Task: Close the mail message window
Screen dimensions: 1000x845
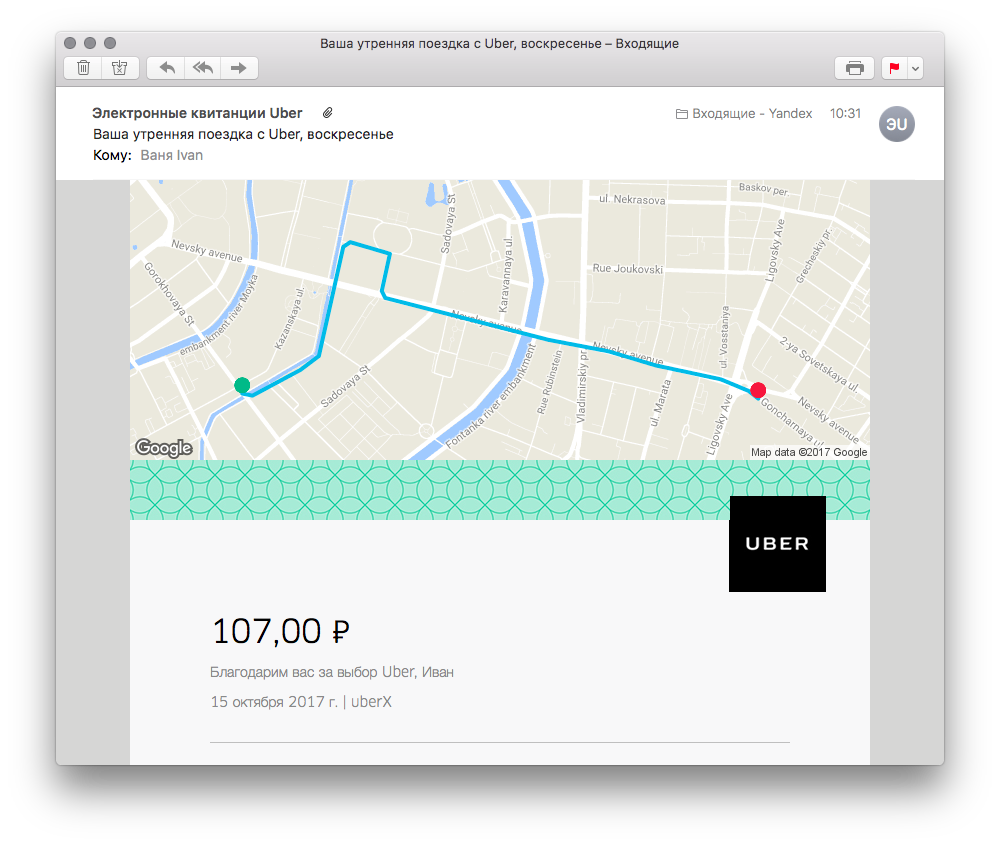Action: coord(70,43)
